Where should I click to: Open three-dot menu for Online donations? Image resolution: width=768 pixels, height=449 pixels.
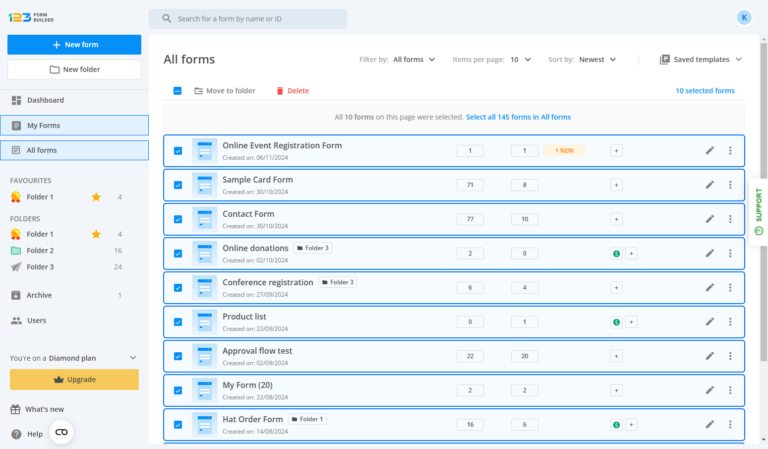click(x=730, y=253)
